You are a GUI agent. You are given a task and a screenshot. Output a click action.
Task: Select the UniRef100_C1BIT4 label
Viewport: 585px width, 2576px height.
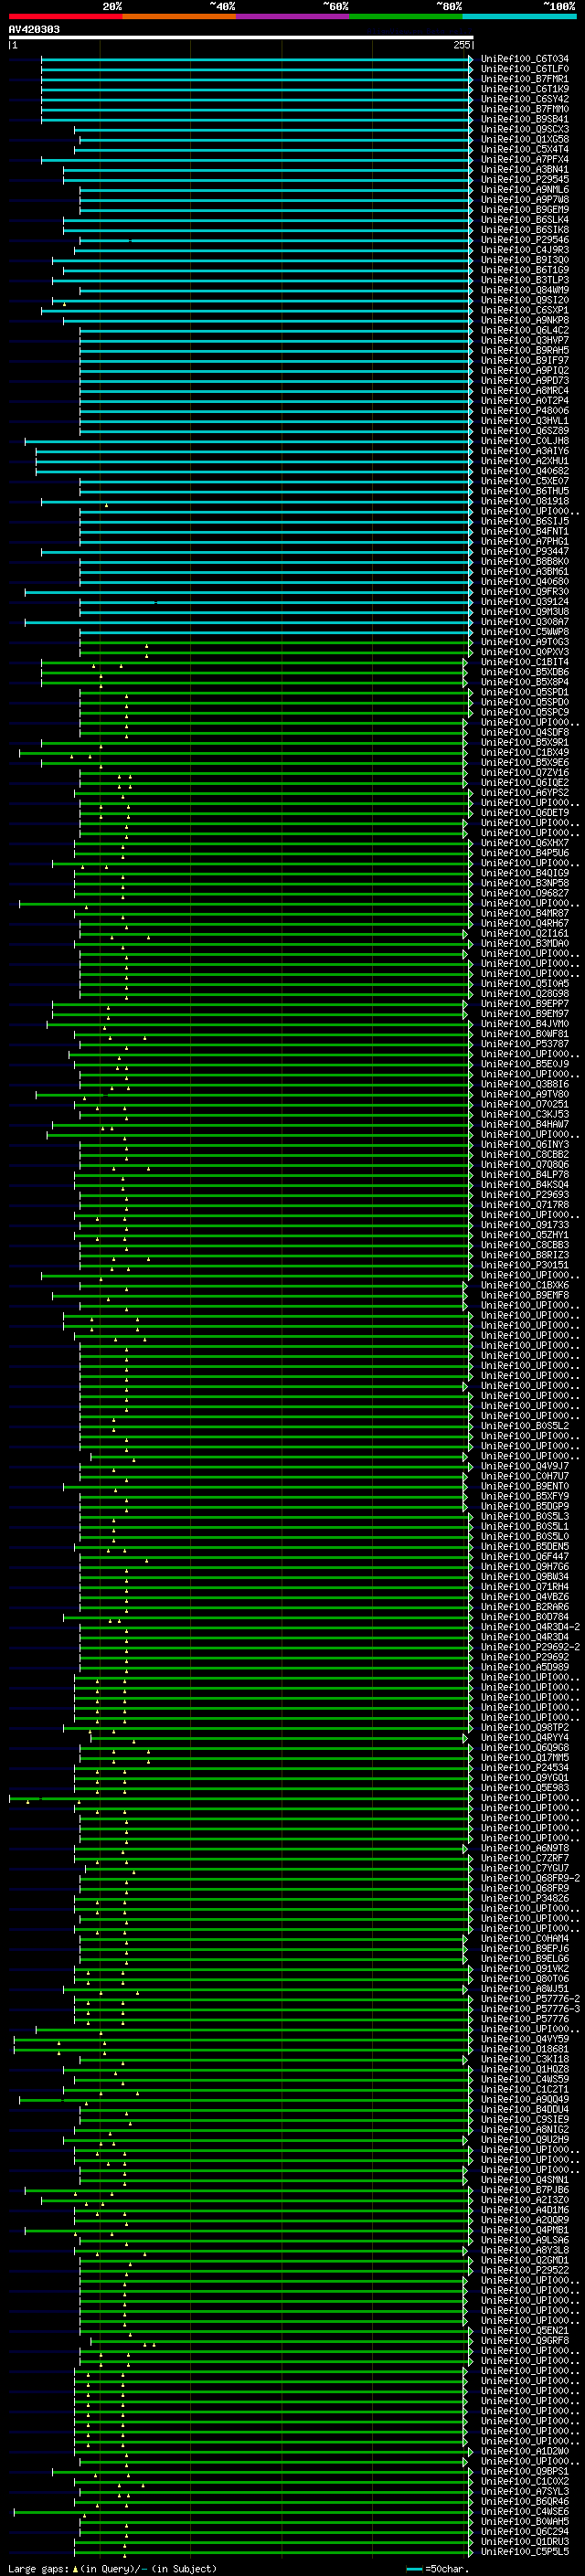[x=524, y=662]
